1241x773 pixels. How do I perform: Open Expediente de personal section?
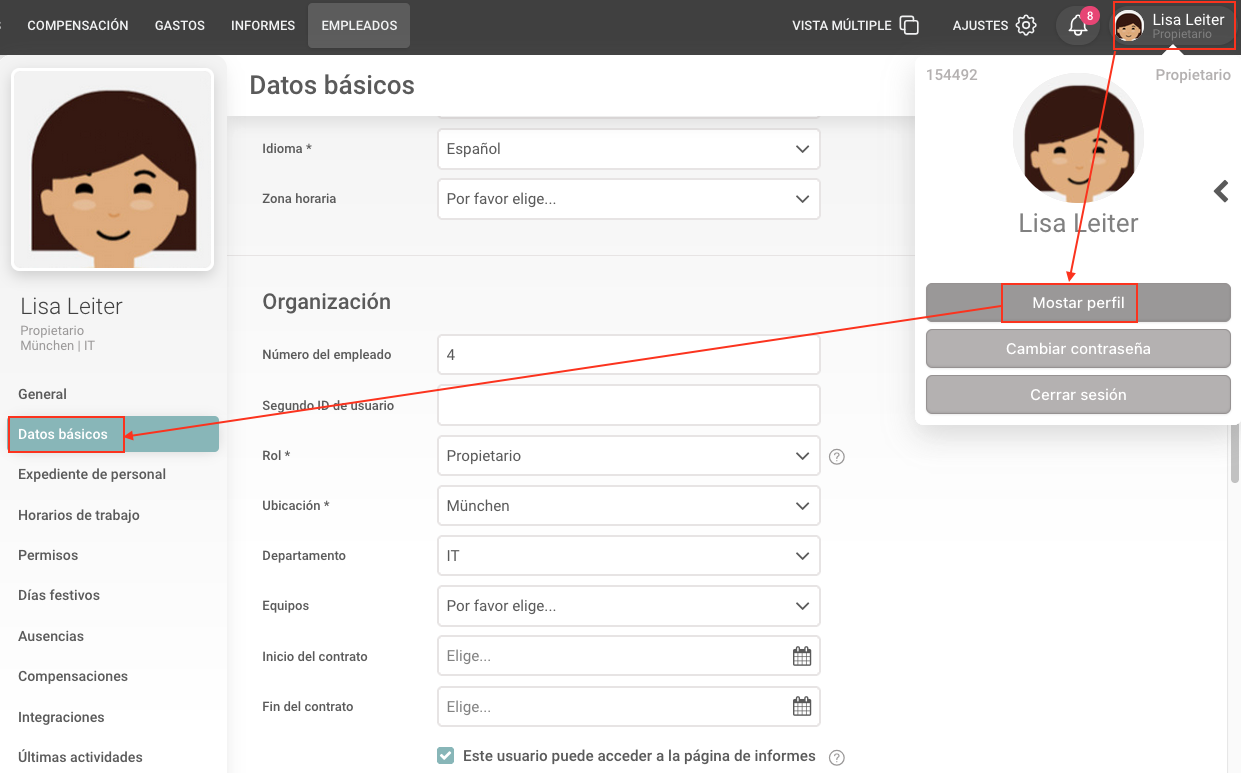[x=92, y=474]
